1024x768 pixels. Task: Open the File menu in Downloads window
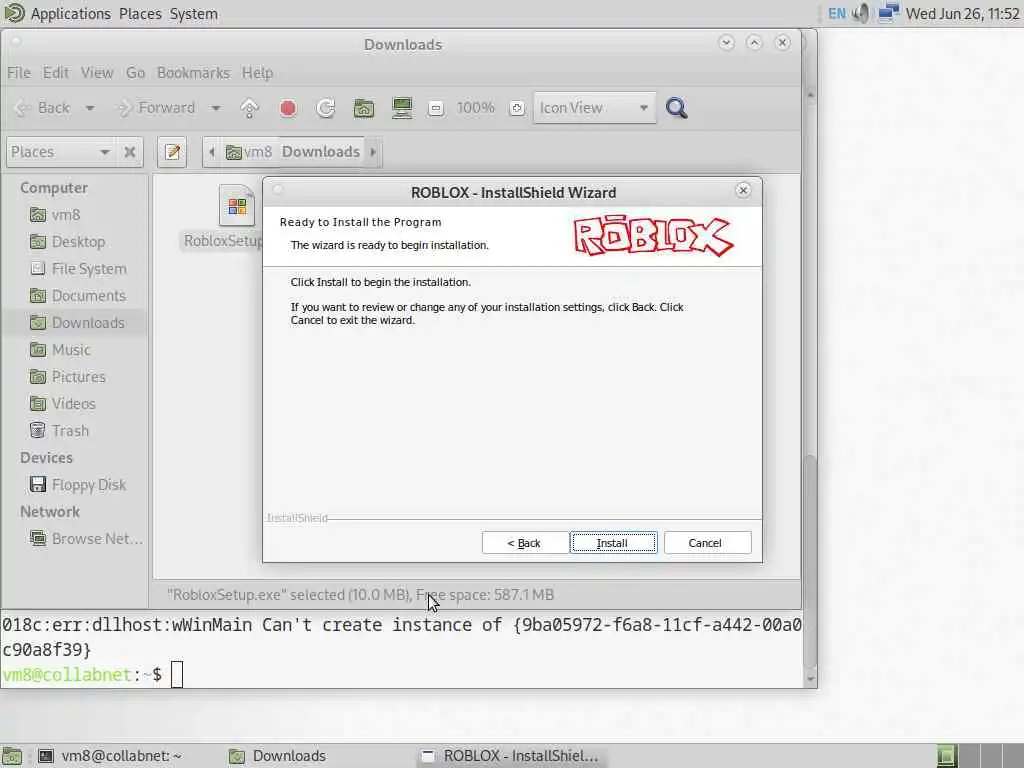[19, 72]
